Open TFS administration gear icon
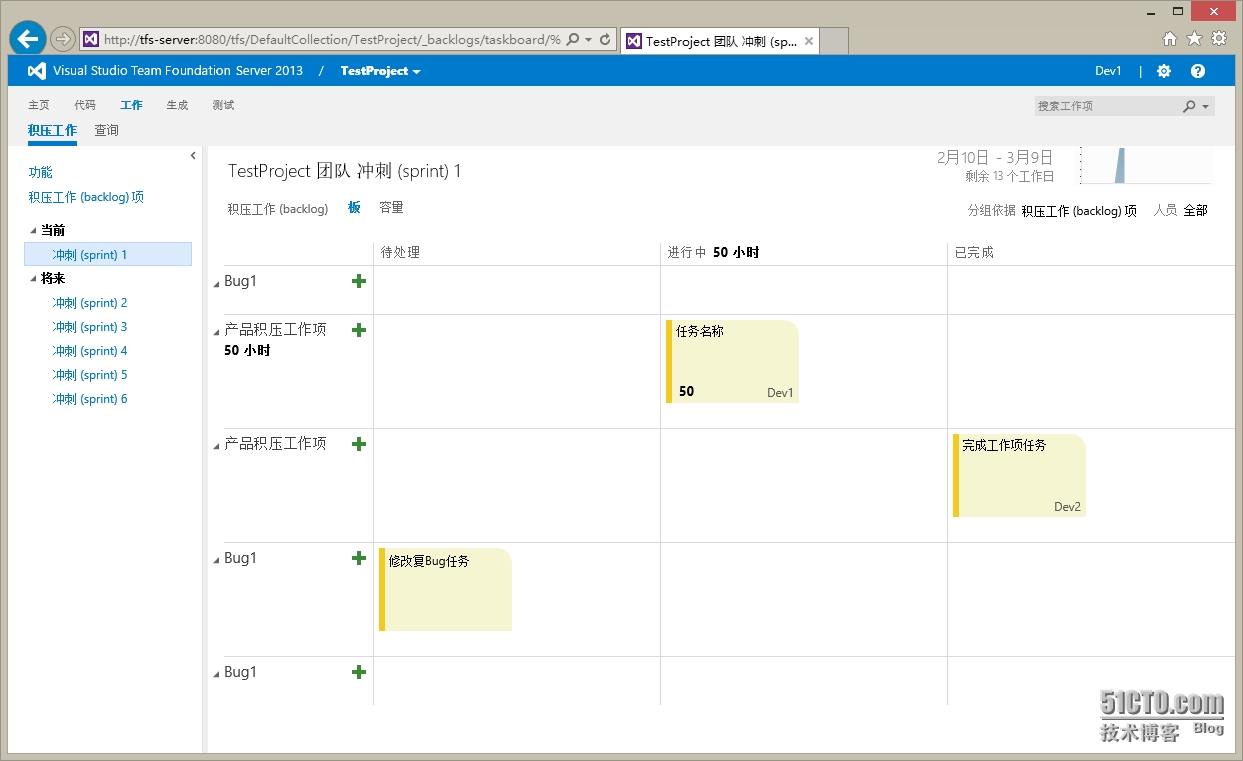Viewport: 1243px width, 761px height. click(x=1164, y=71)
